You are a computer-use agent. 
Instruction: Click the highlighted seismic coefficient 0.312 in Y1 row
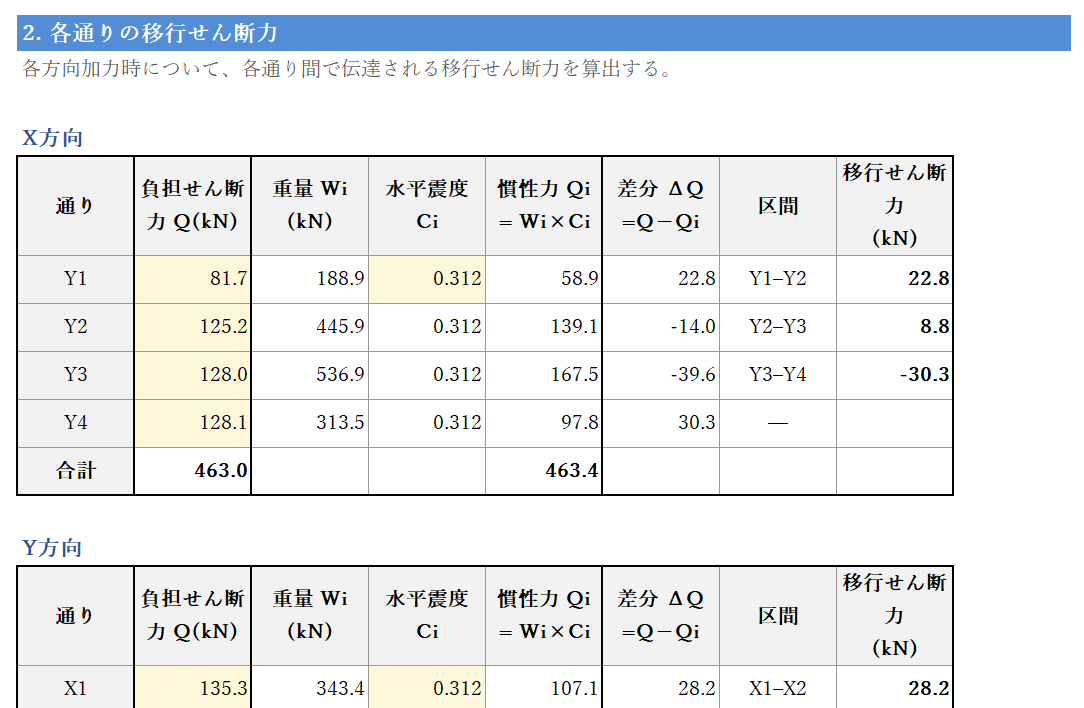click(x=427, y=279)
